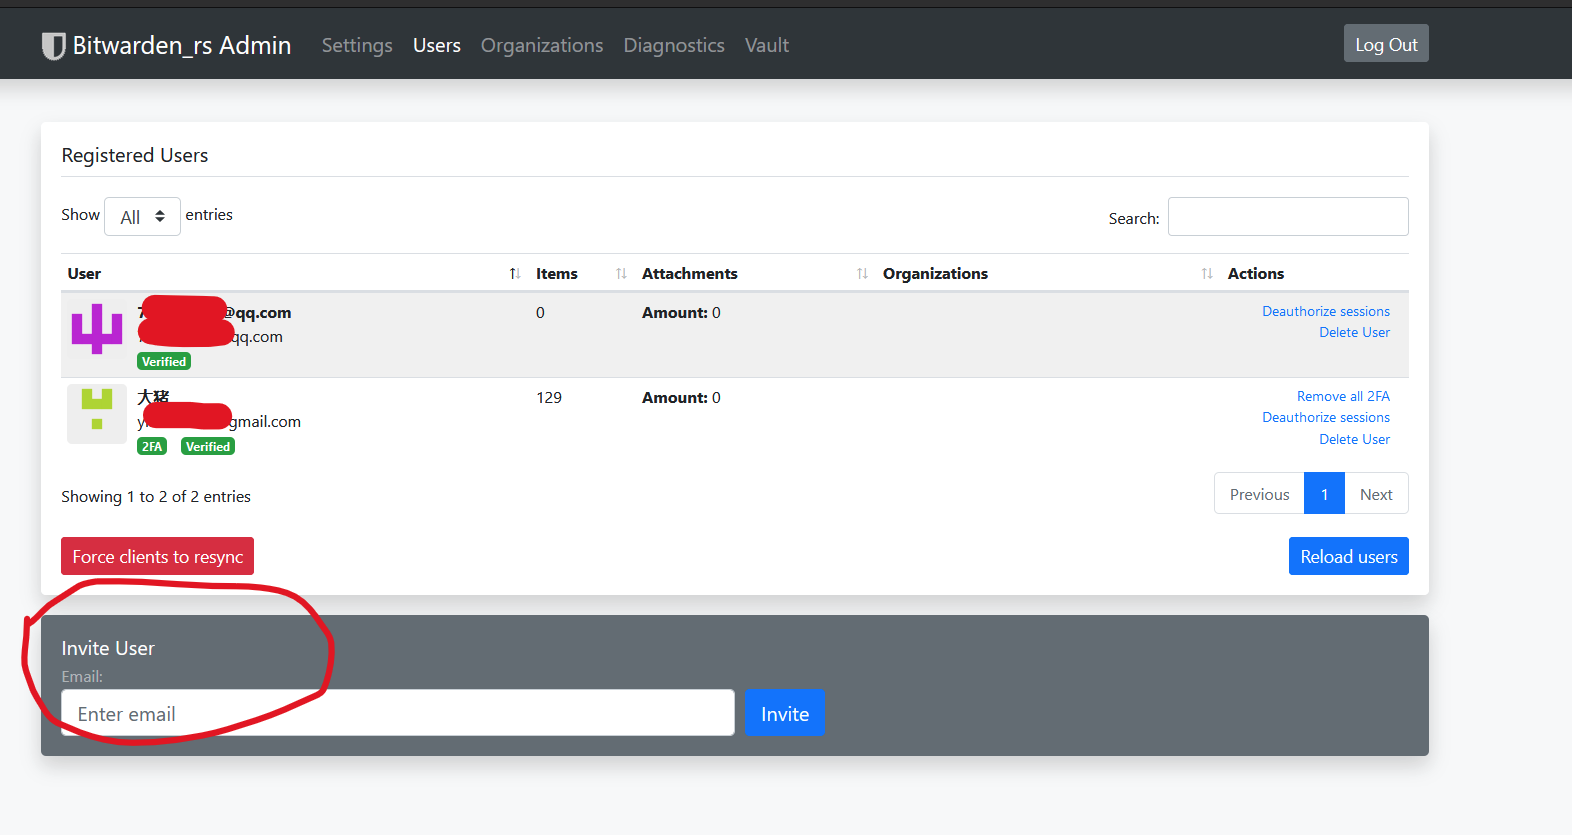The image size is (1572, 835).
Task: Click the Verified badge of gmail.com user
Action: click(208, 446)
